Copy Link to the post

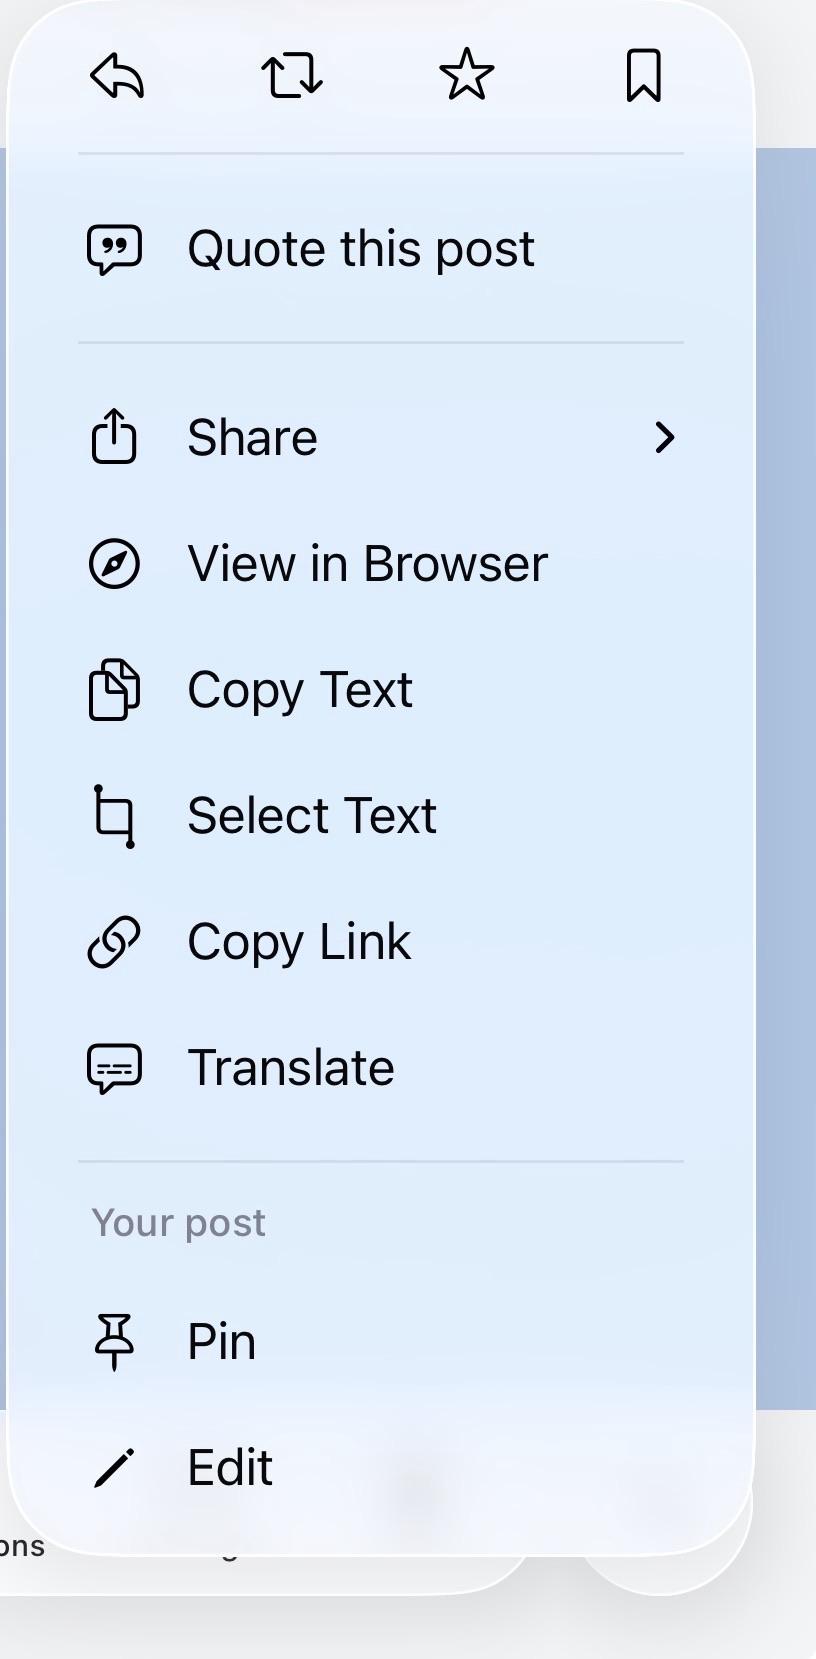tap(299, 942)
